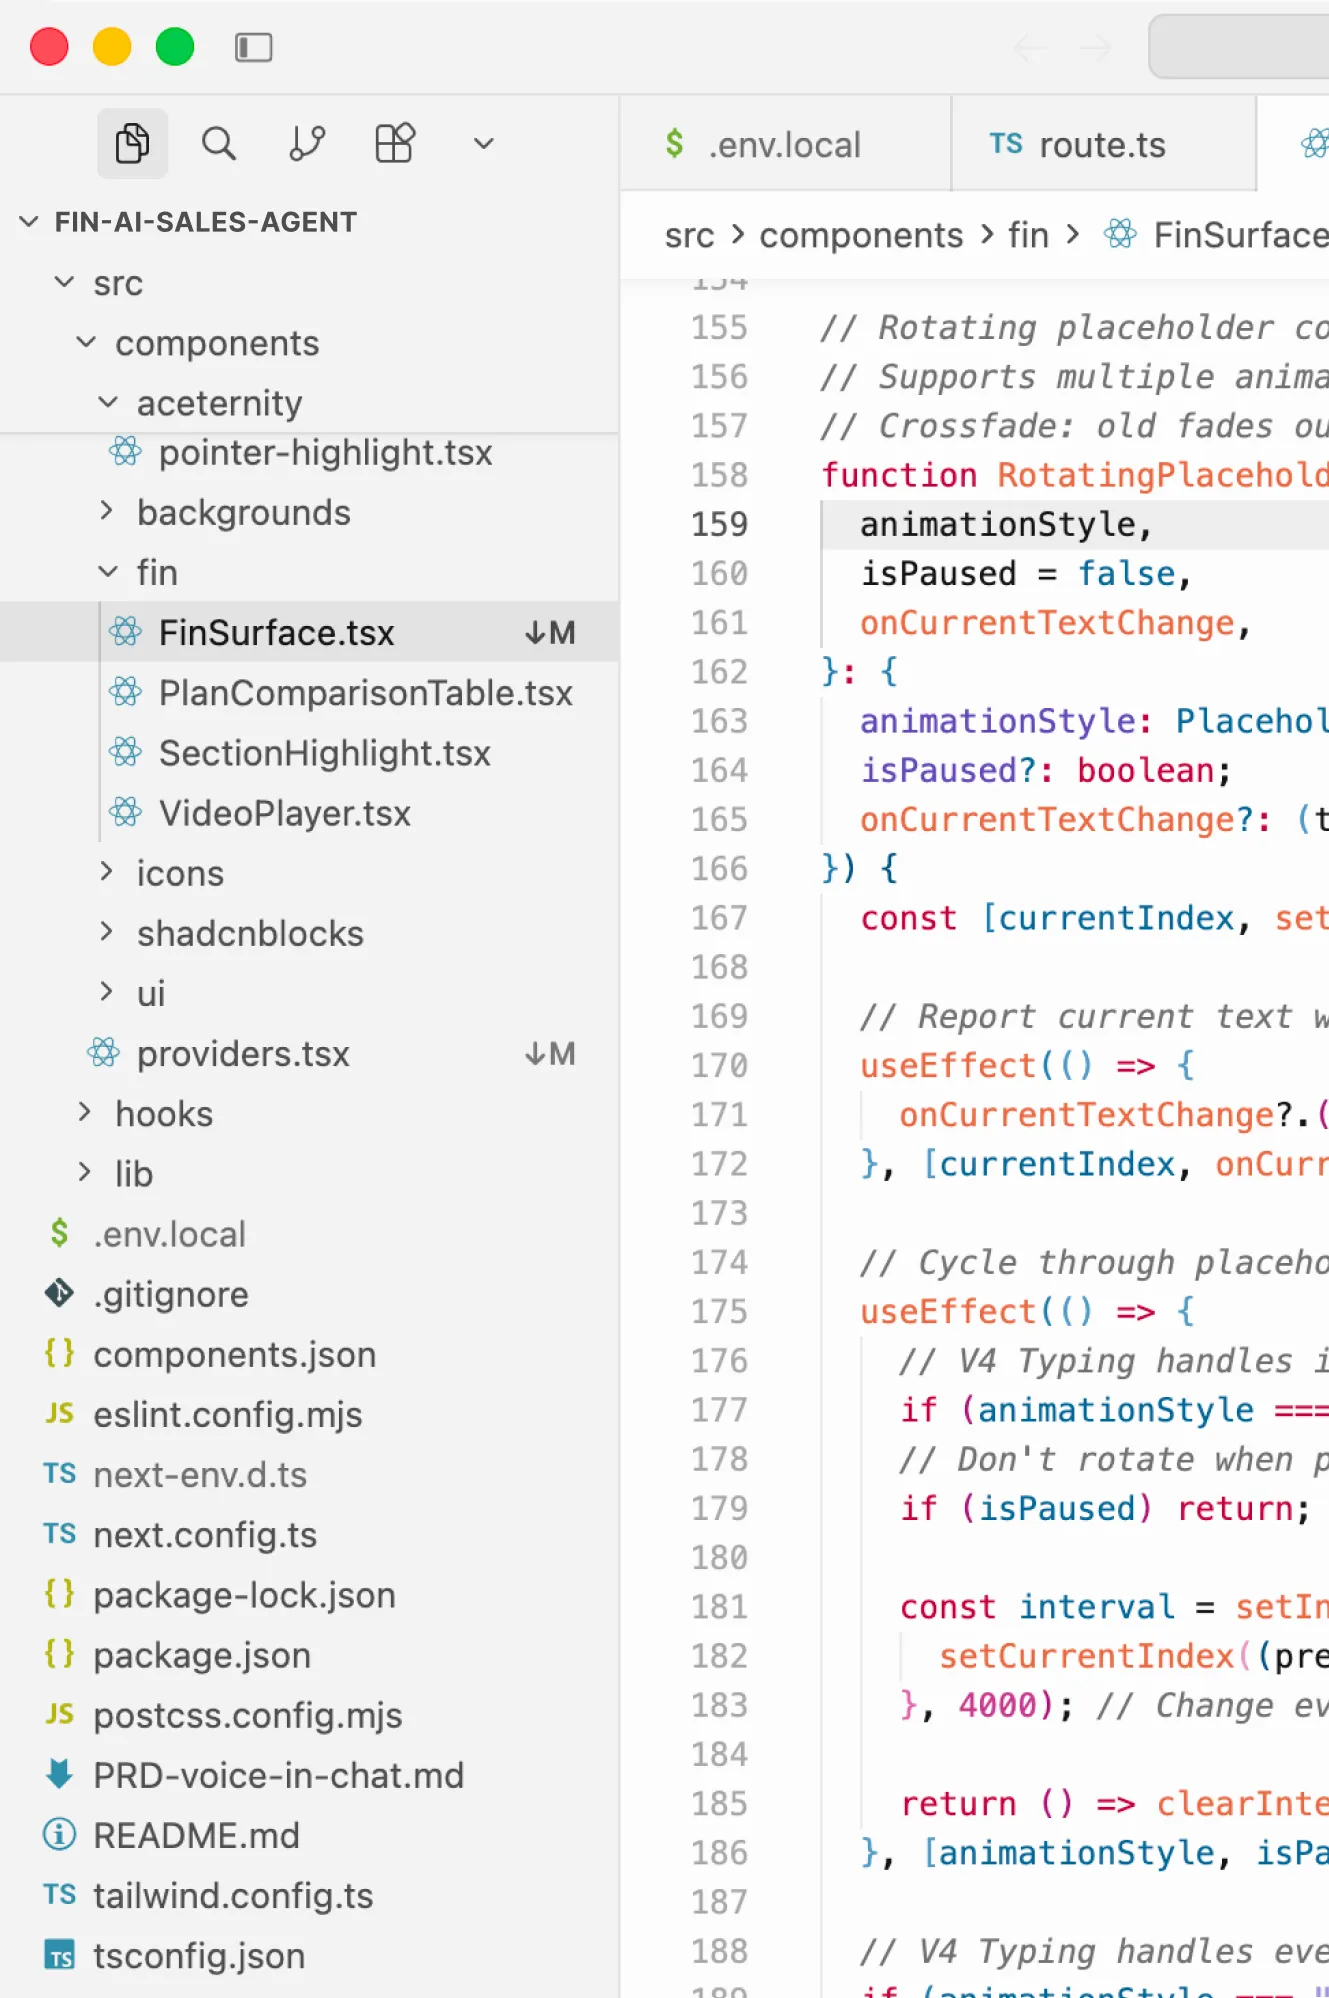Click the info icon beside README.md

coord(59,1835)
